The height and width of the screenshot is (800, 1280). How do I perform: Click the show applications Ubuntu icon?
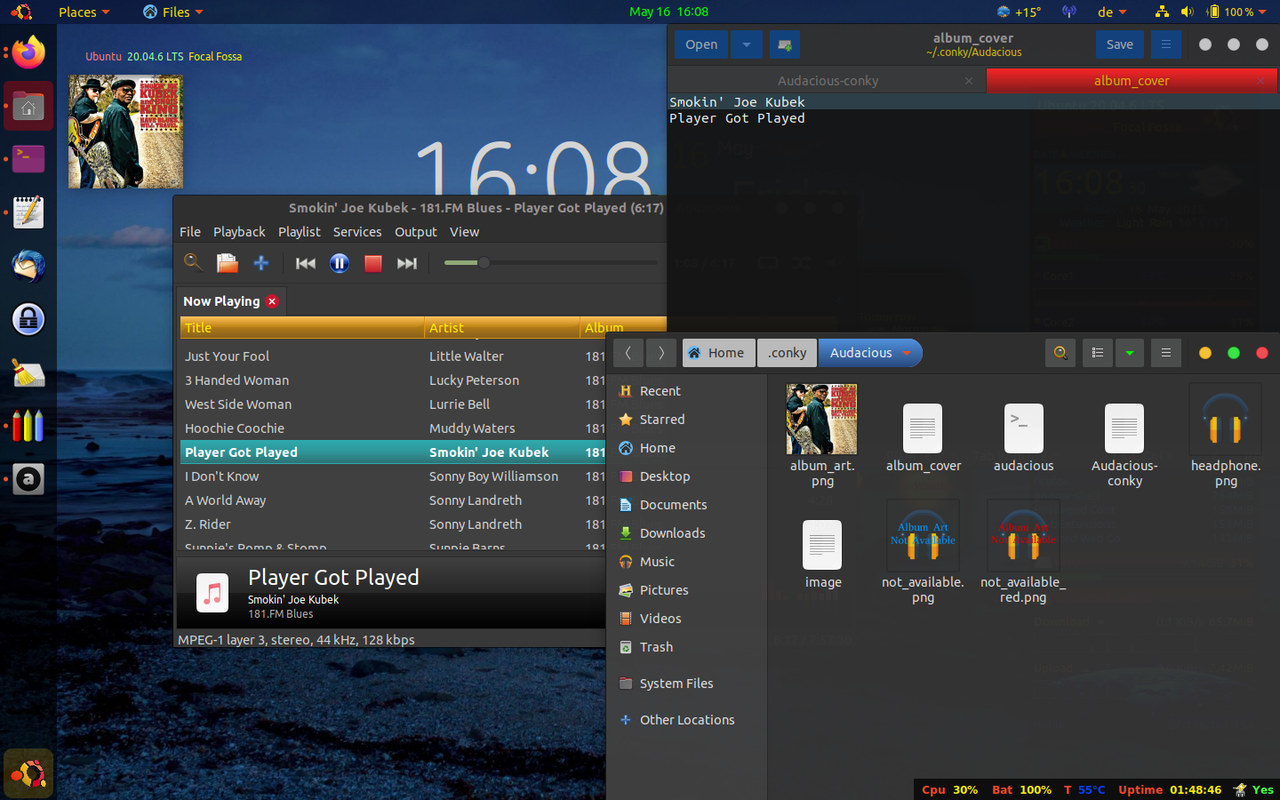coord(28,774)
